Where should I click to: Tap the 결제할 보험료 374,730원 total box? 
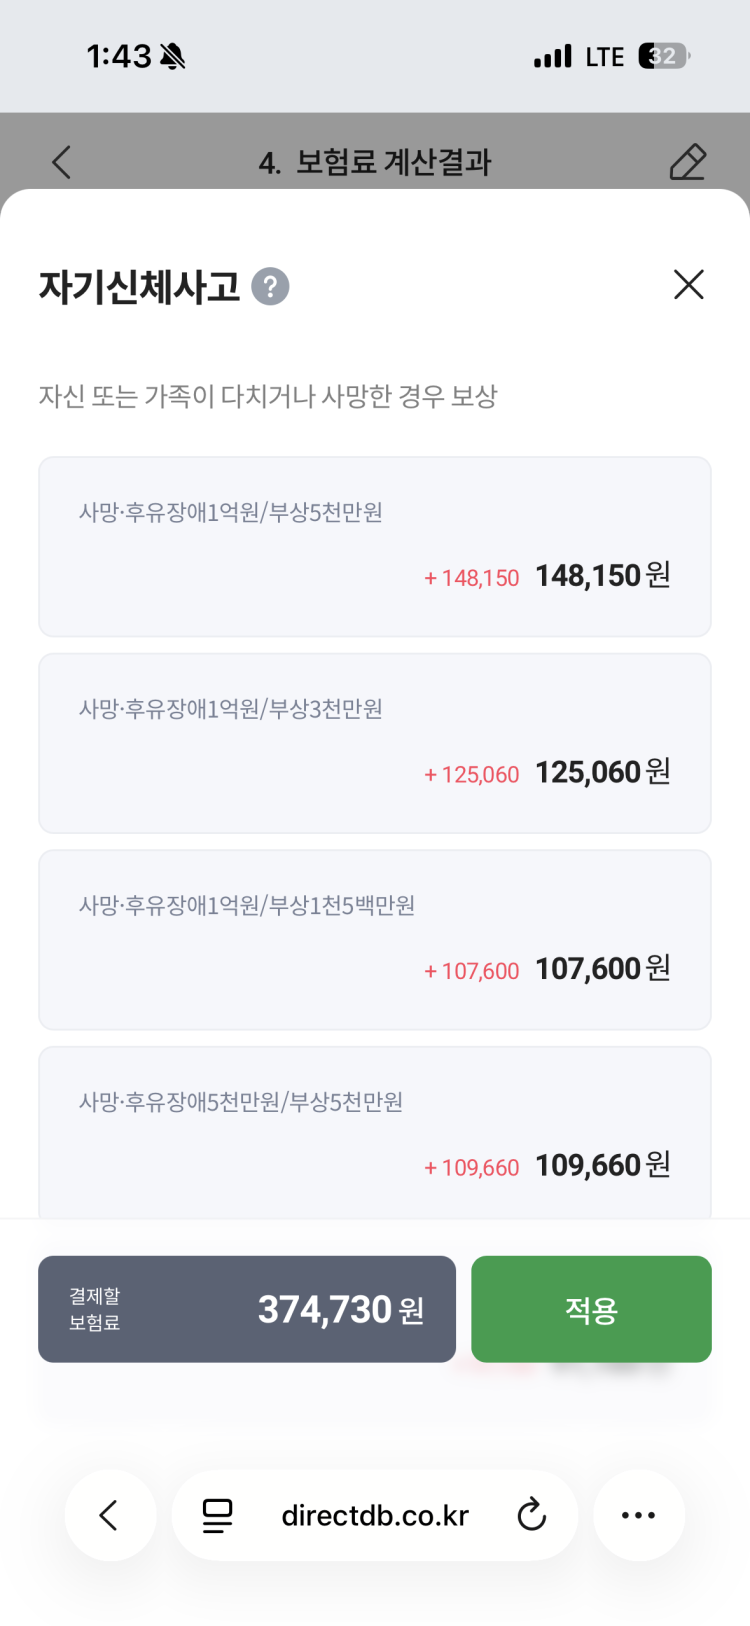247,1309
